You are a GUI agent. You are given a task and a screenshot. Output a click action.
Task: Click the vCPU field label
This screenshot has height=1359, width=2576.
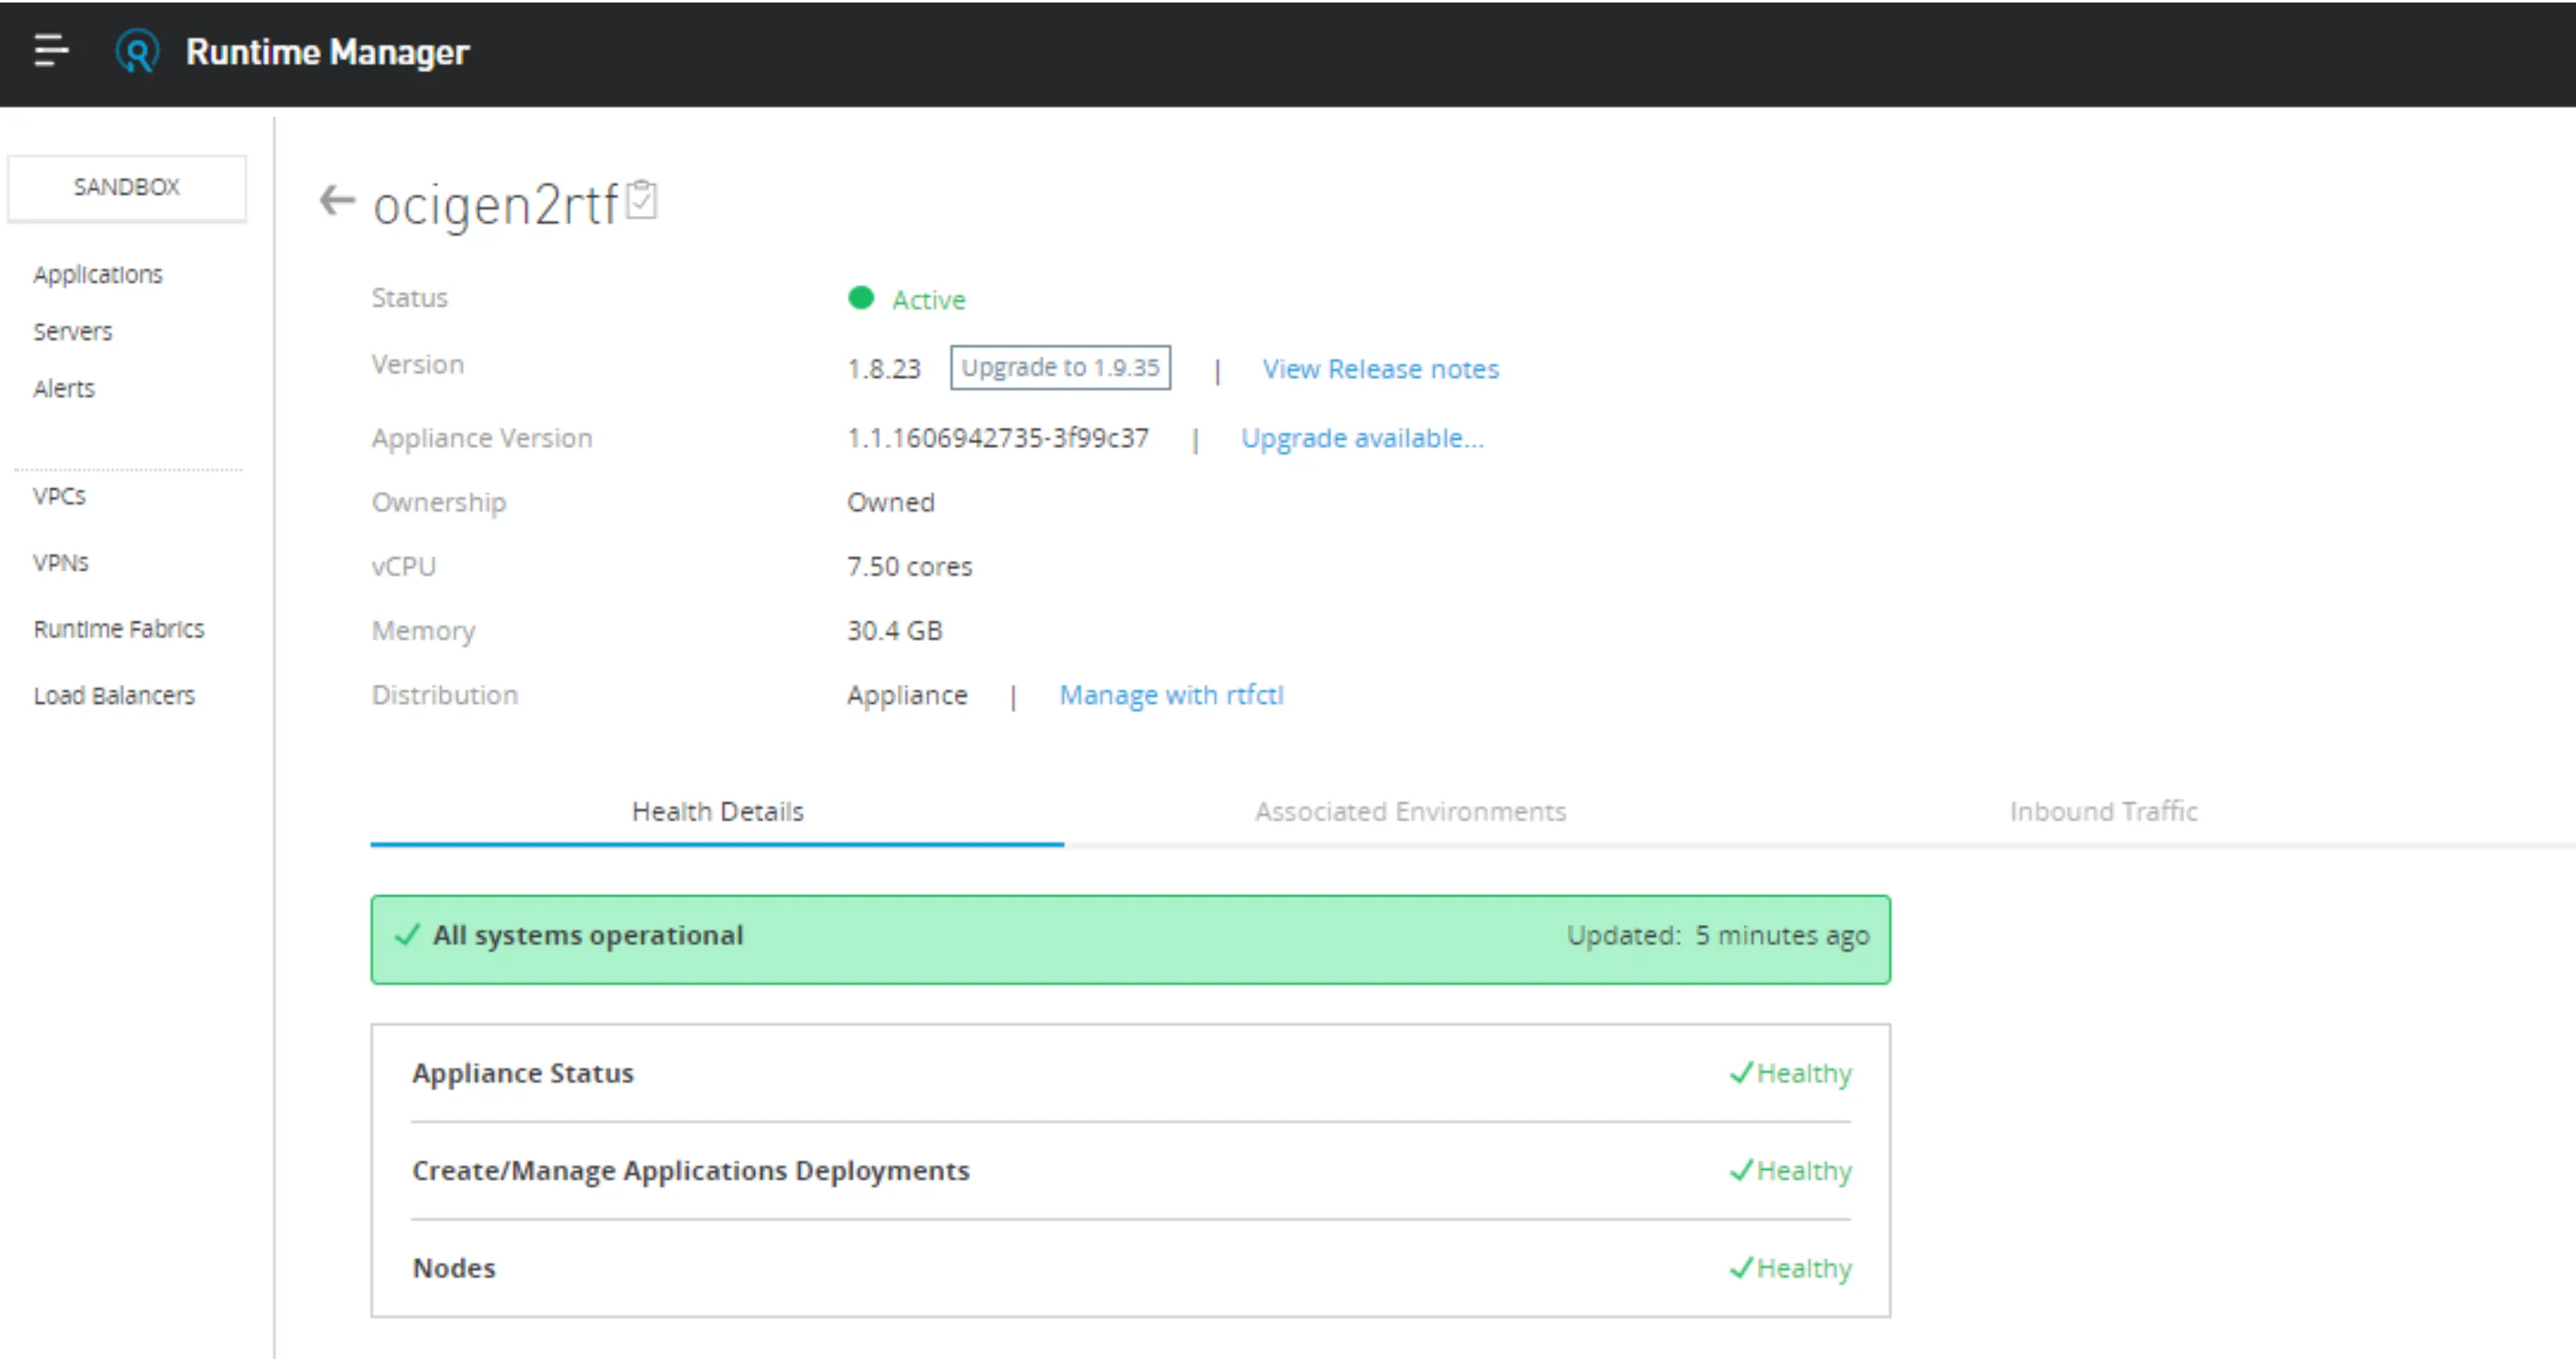pyautogui.click(x=404, y=566)
